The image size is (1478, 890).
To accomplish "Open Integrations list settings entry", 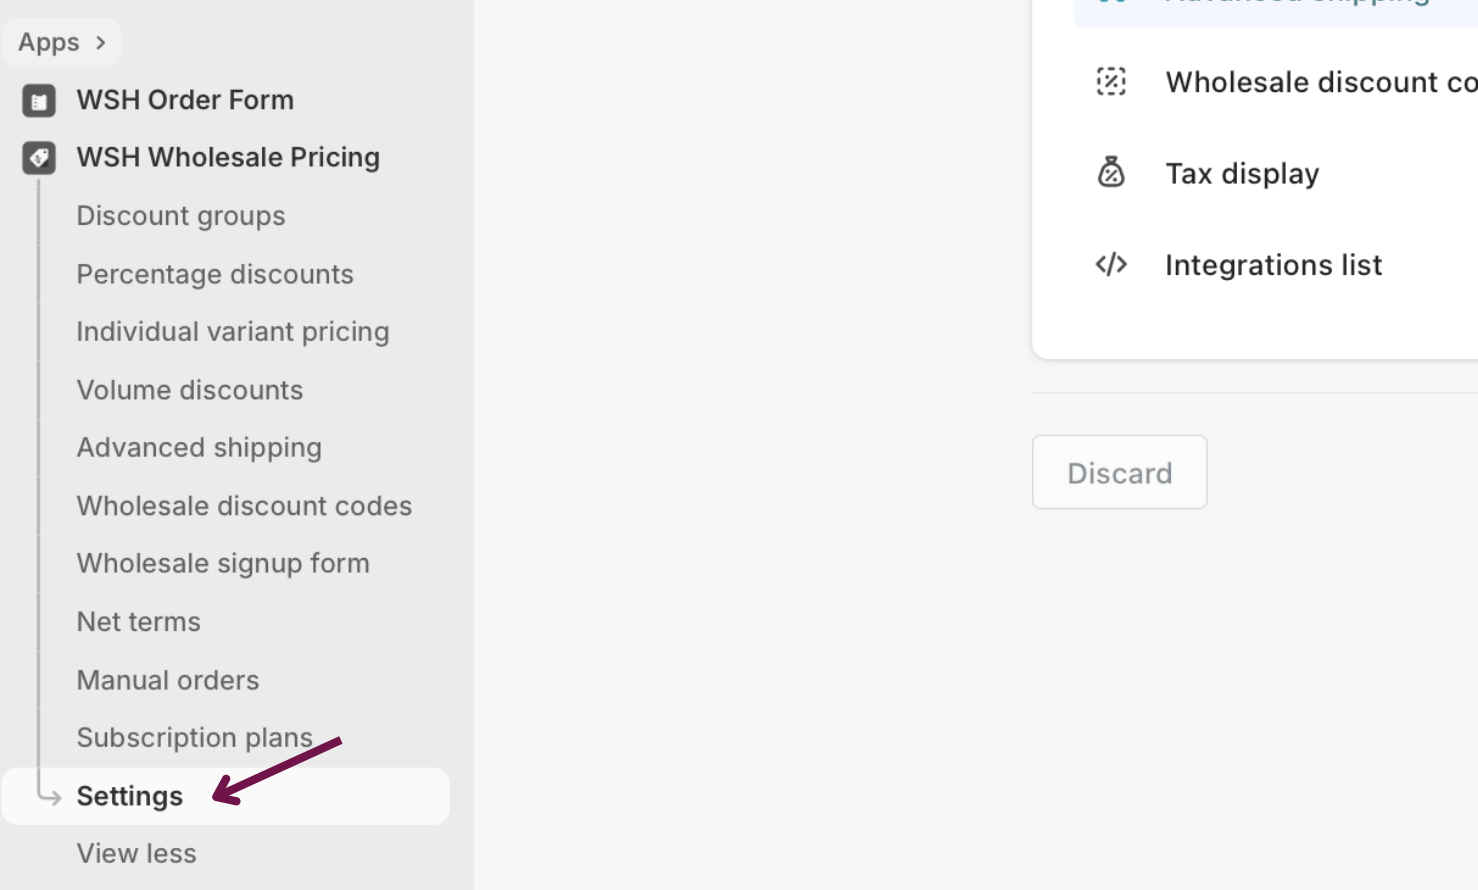I will tap(1273, 265).
